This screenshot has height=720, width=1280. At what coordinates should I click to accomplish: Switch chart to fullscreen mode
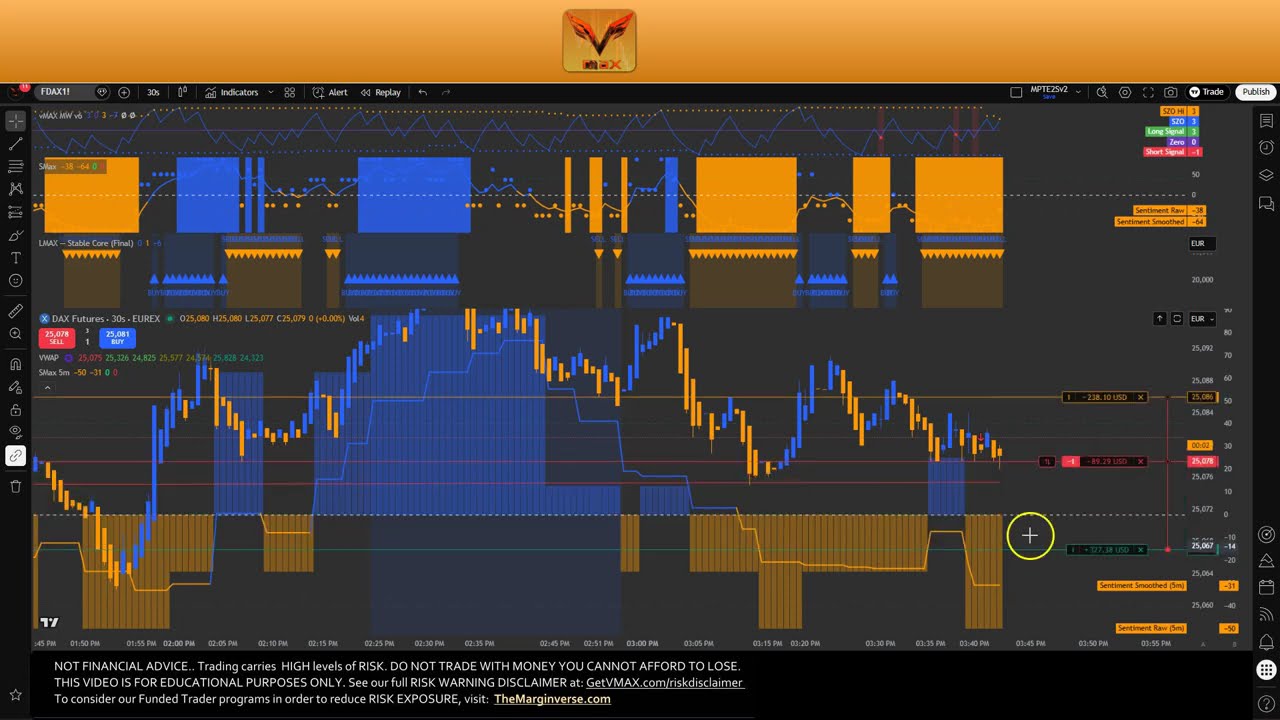[1148, 92]
